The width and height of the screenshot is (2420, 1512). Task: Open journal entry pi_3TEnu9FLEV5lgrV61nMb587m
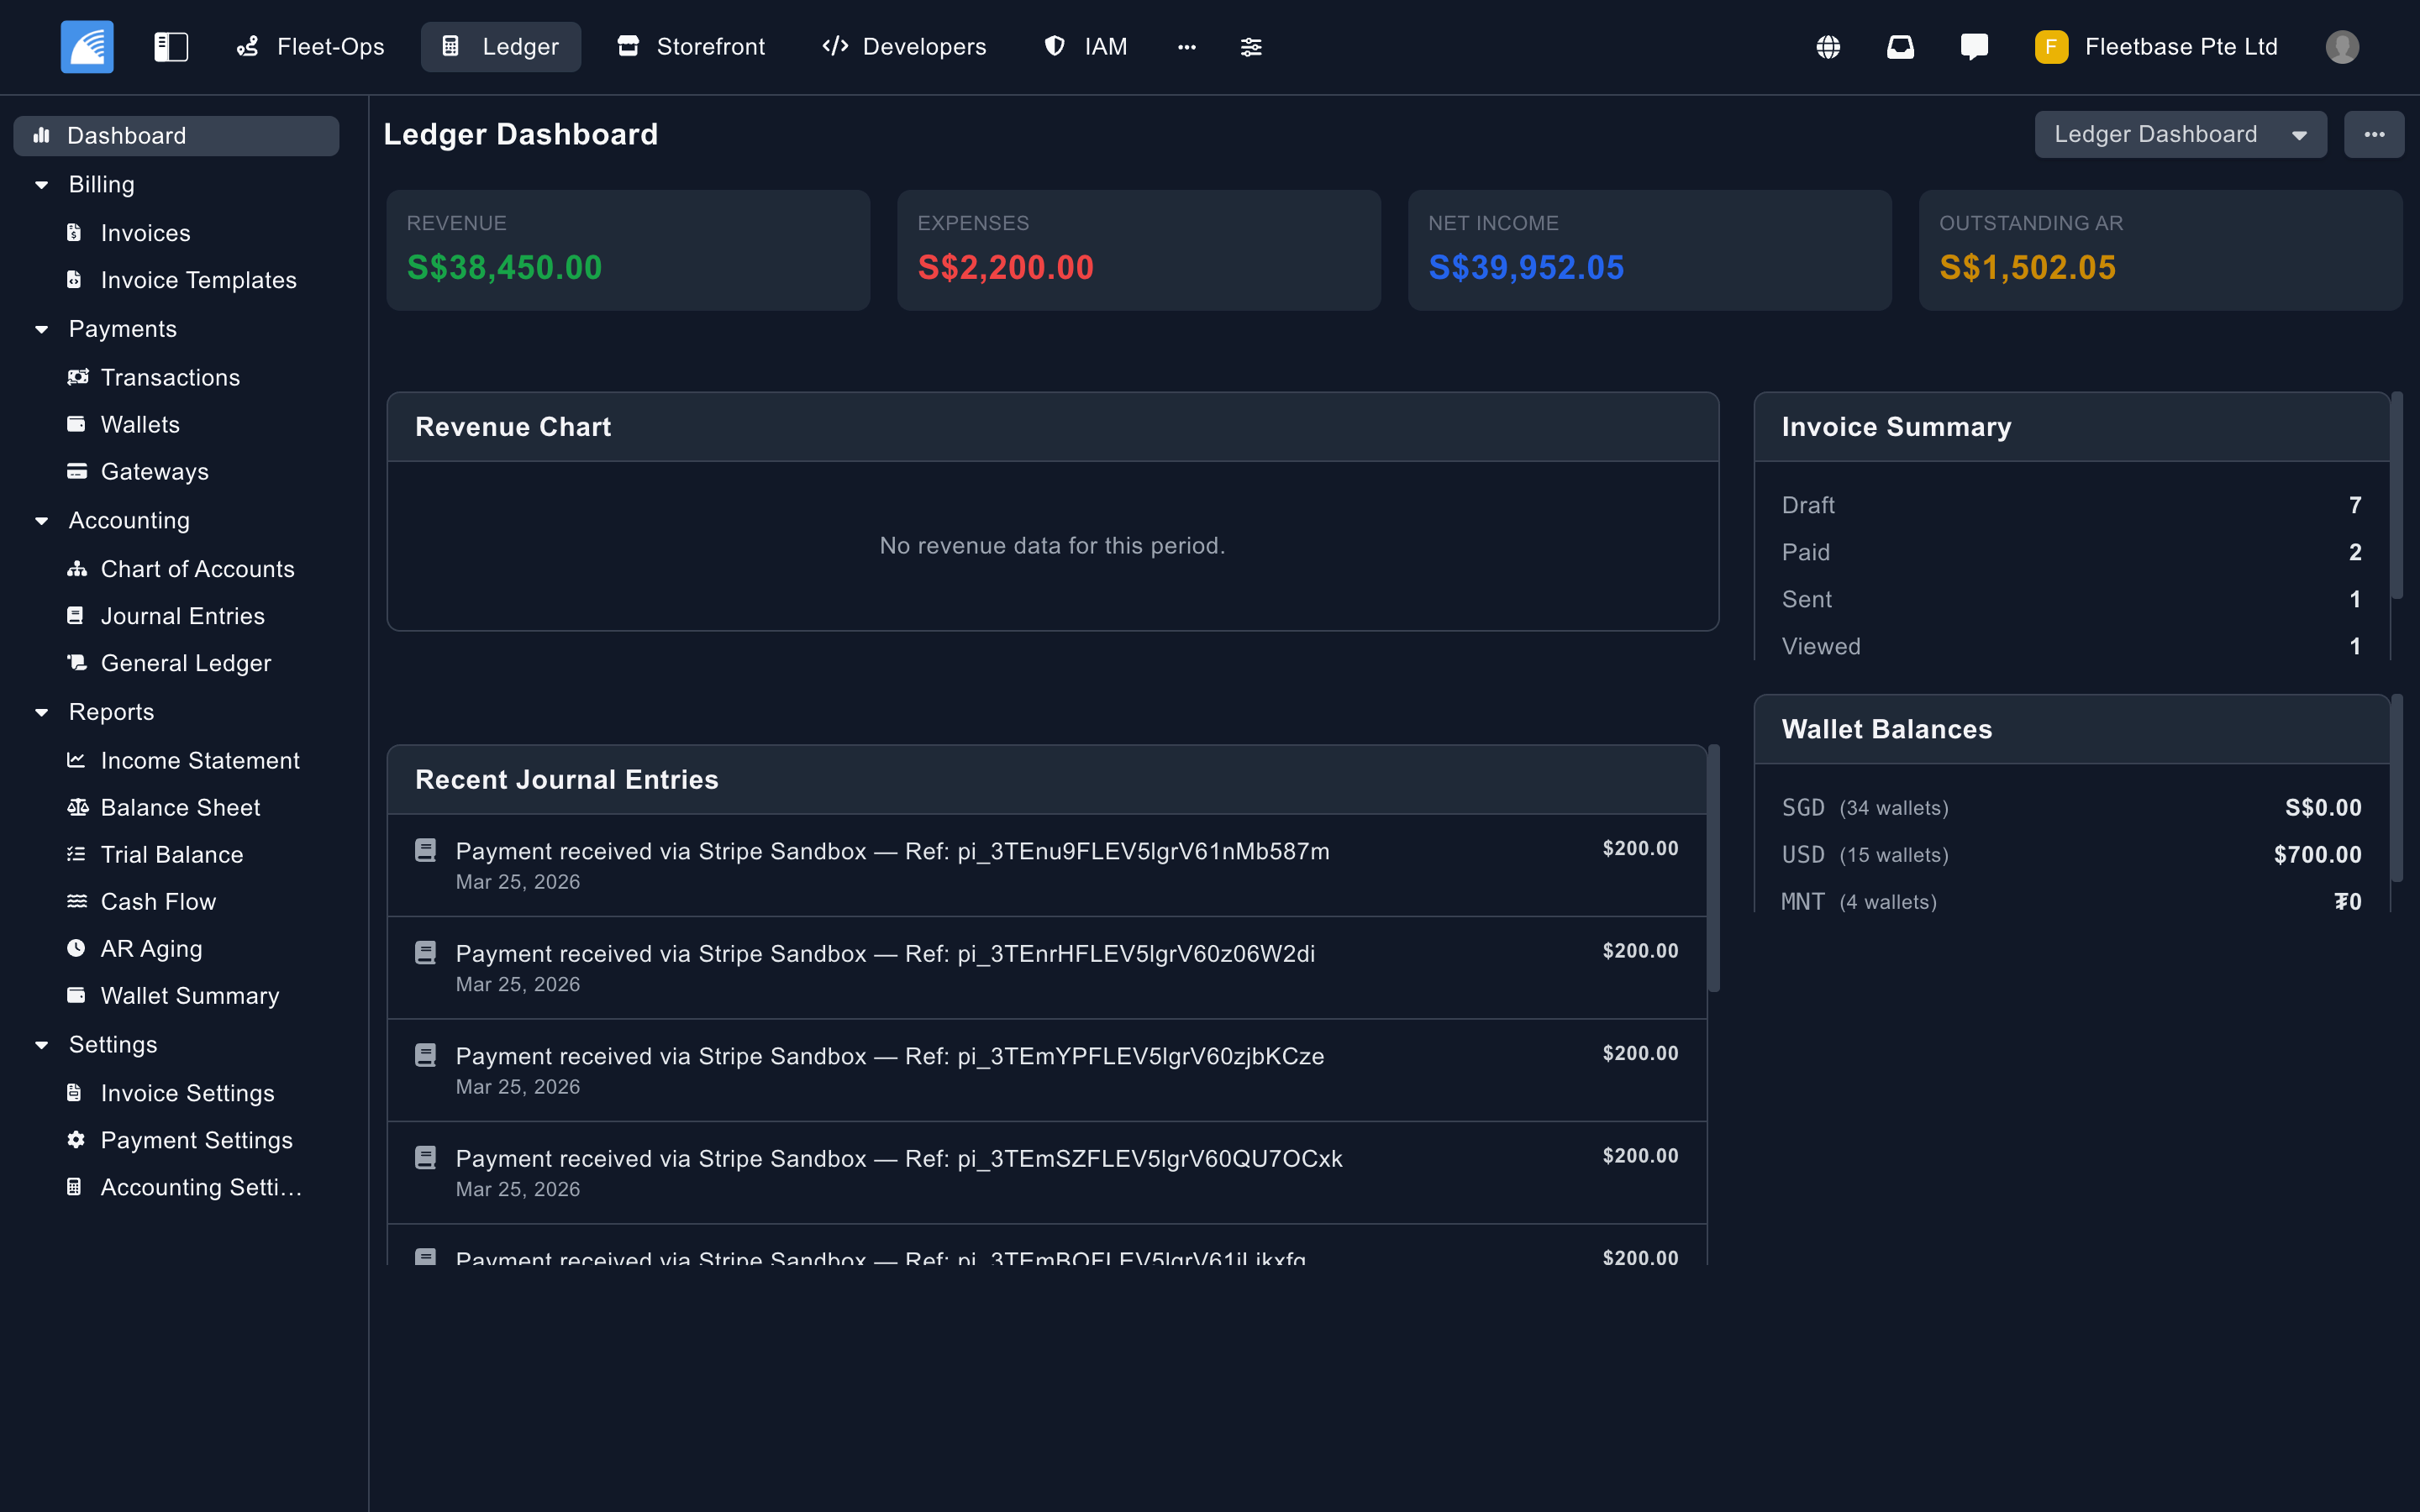click(x=1047, y=865)
